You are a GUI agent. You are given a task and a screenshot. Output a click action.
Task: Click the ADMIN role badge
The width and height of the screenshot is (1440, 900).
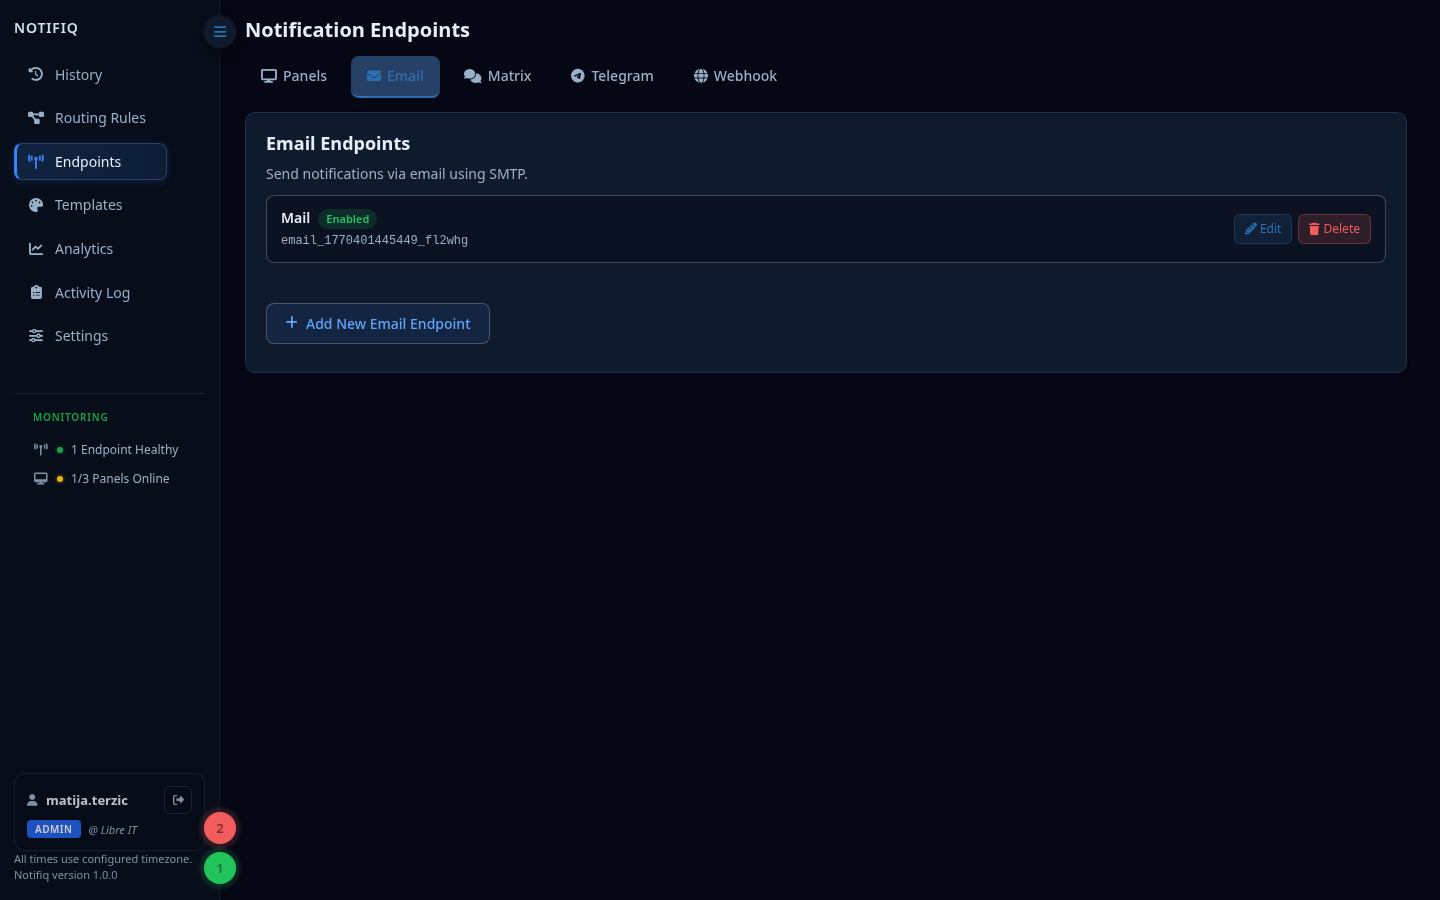tap(54, 829)
